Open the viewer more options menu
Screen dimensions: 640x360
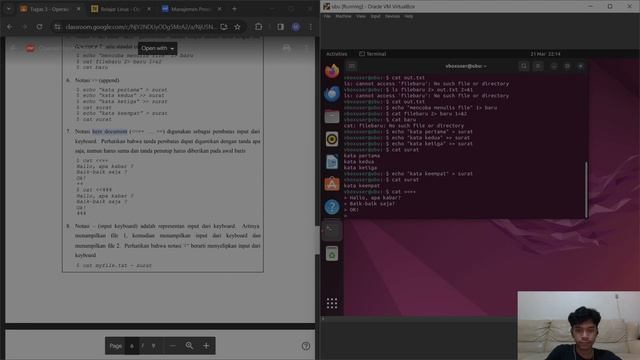pyautogui.click(x=306, y=48)
